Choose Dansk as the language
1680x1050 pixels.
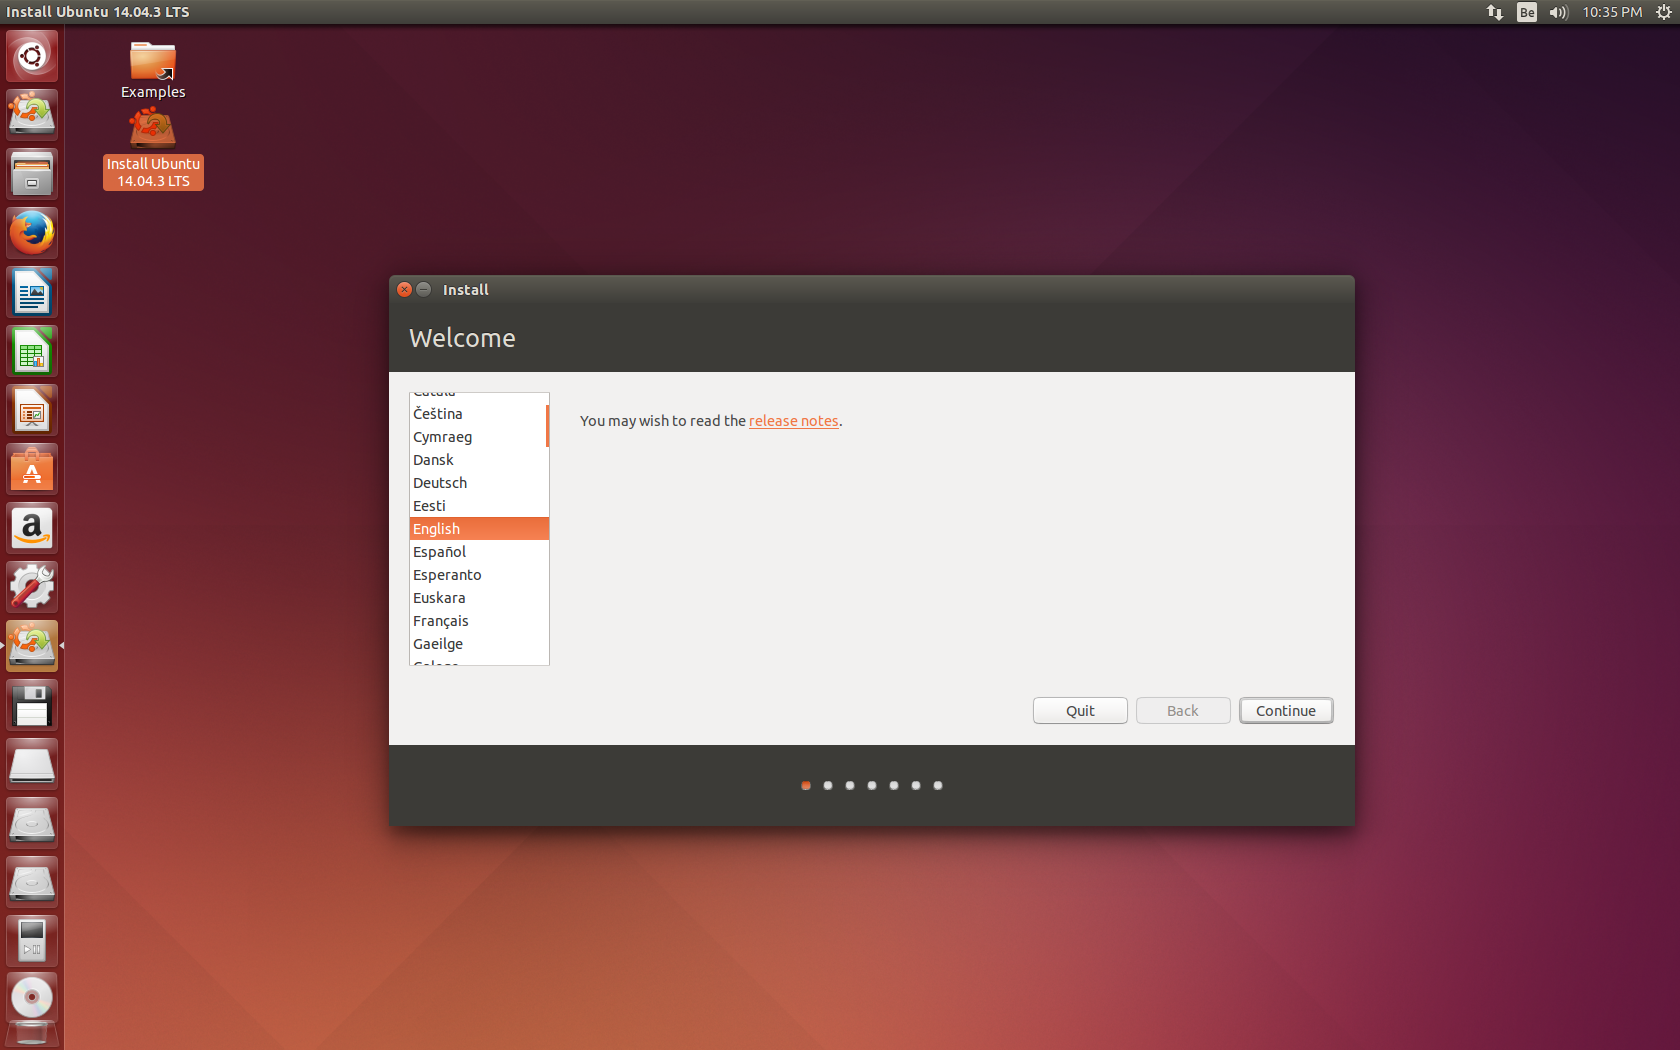(x=478, y=460)
